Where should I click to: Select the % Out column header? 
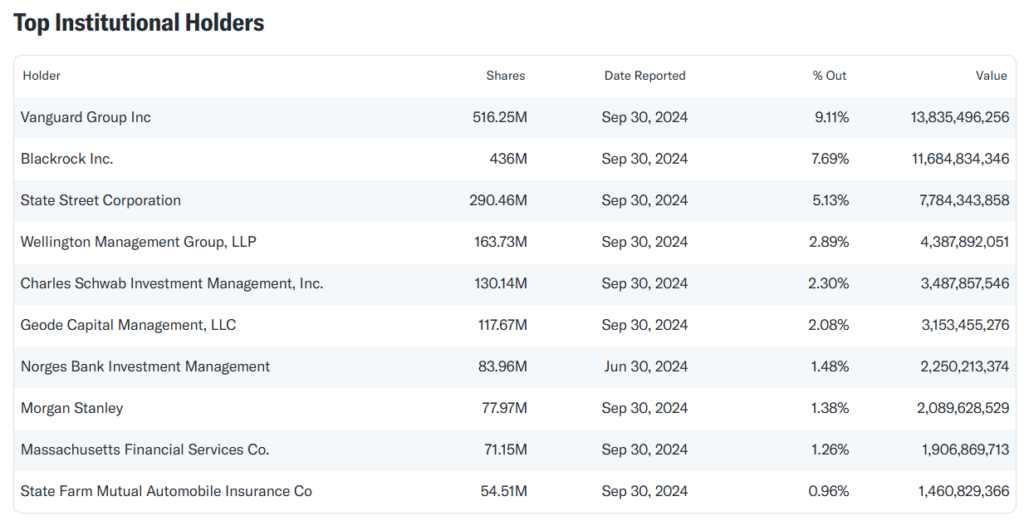click(829, 76)
